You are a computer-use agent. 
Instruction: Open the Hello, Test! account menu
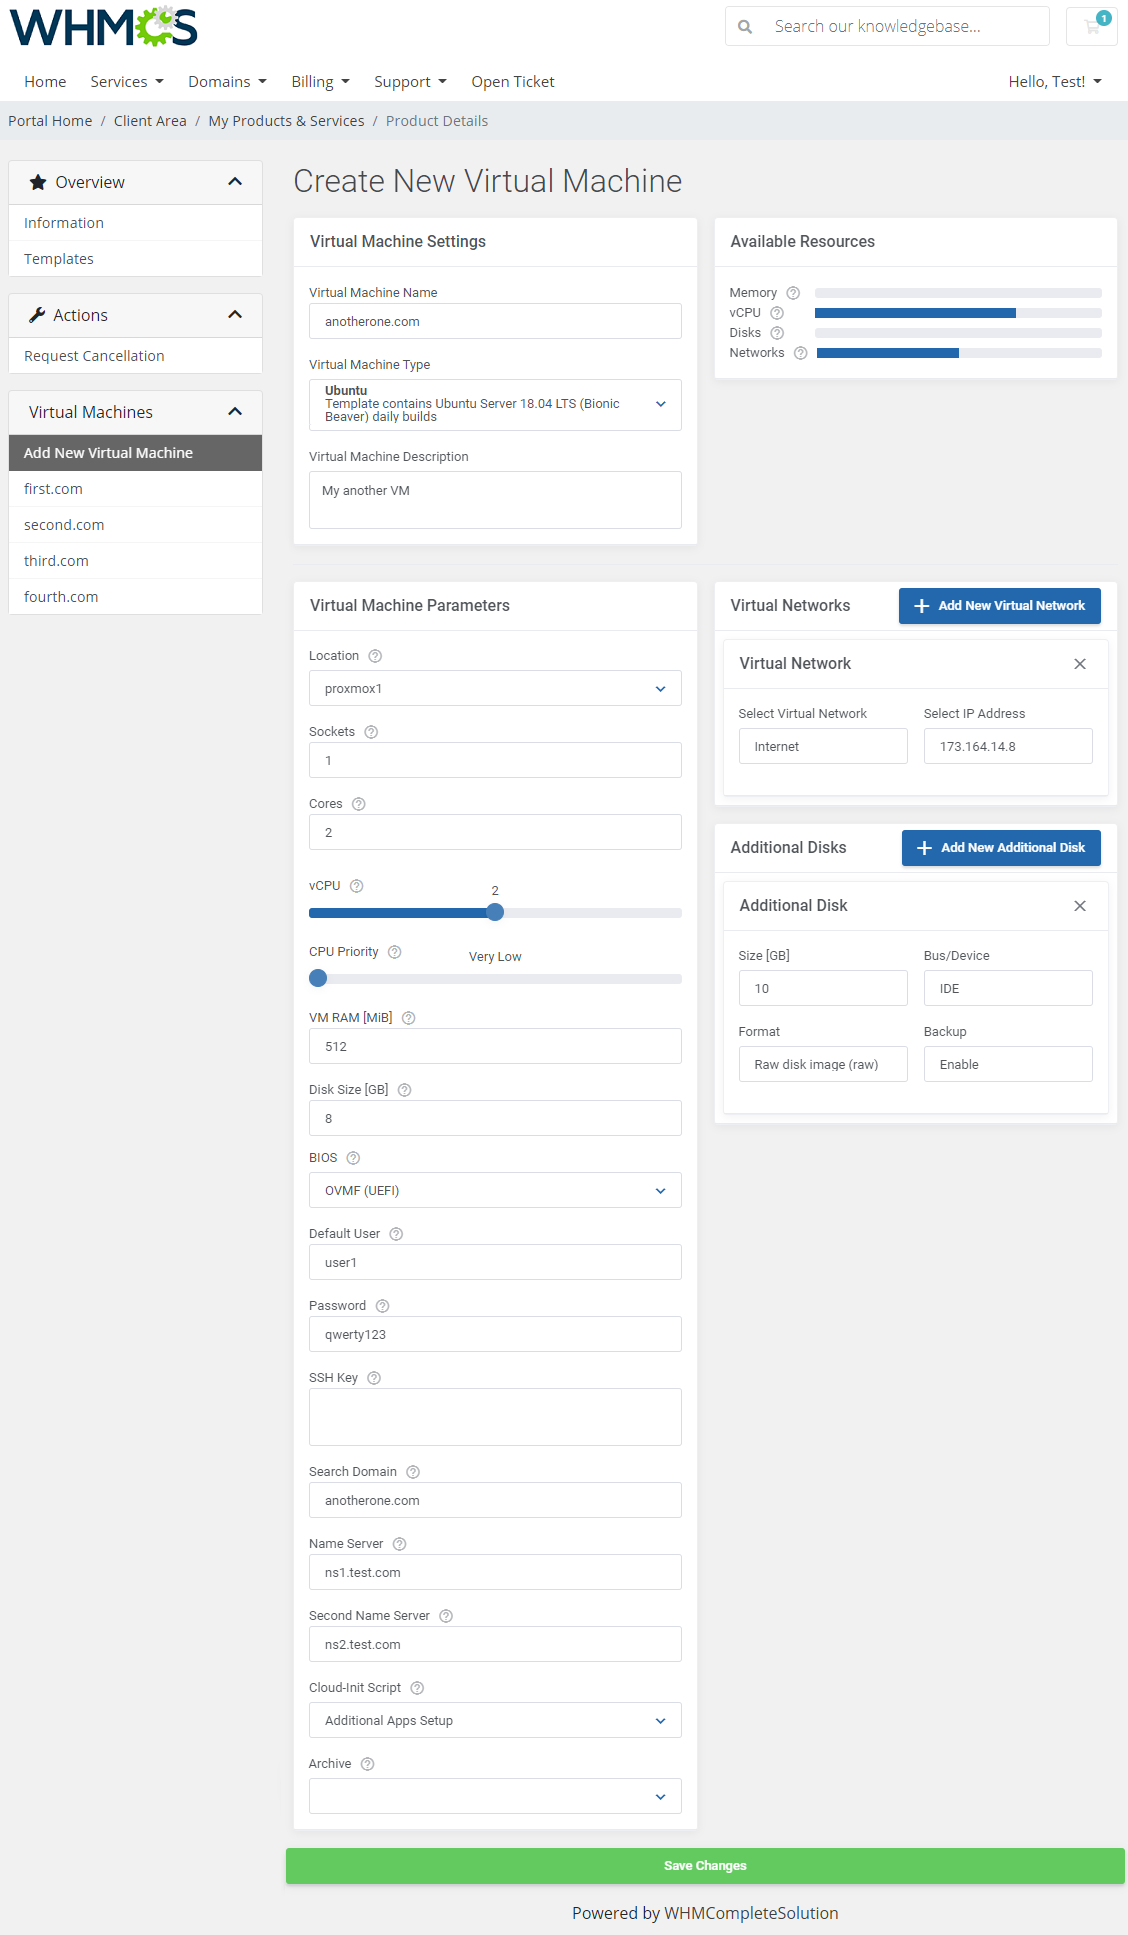pyautogui.click(x=1055, y=82)
